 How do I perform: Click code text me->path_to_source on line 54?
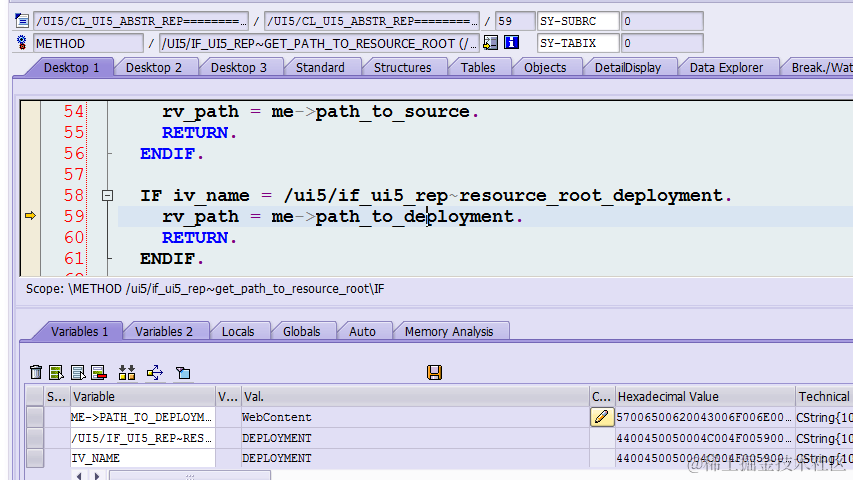[370, 112]
